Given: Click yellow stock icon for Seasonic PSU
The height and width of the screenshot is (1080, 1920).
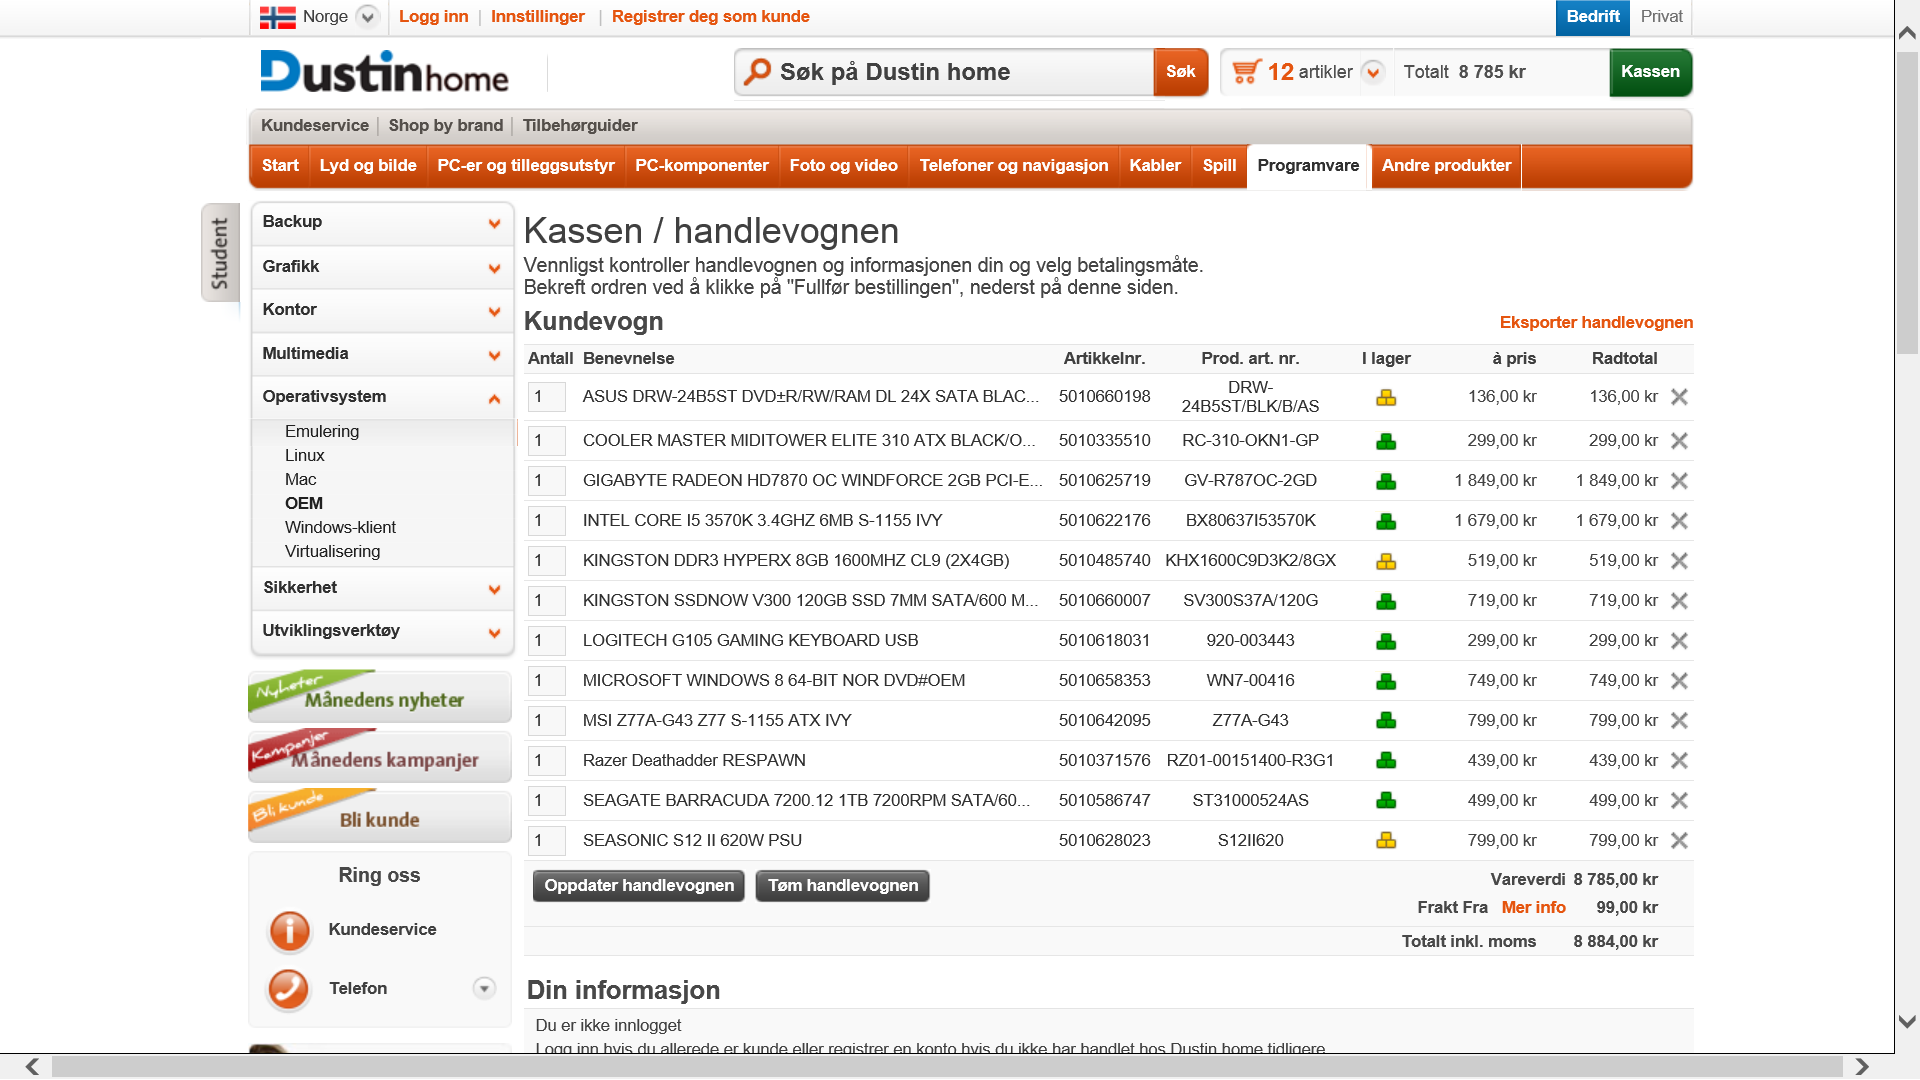Looking at the screenshot, I should [1386, 840].
